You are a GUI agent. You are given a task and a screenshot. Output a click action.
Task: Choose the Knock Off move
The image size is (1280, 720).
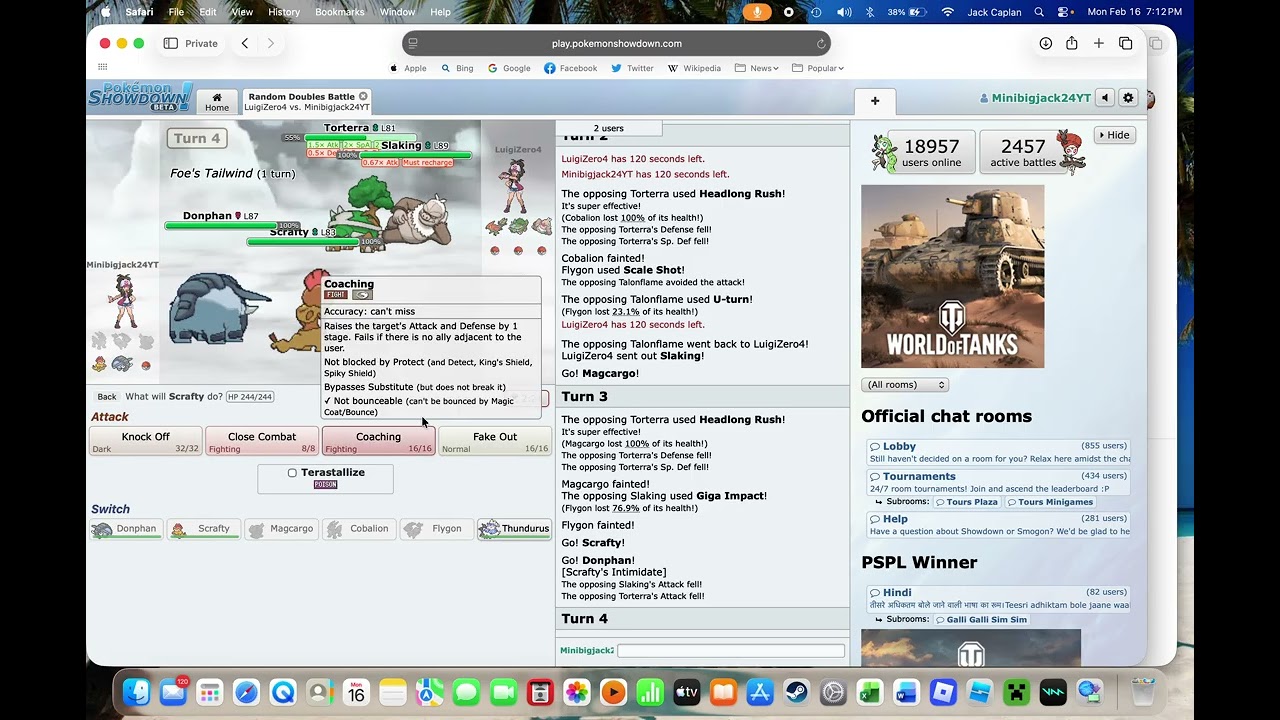pos(145,441)
